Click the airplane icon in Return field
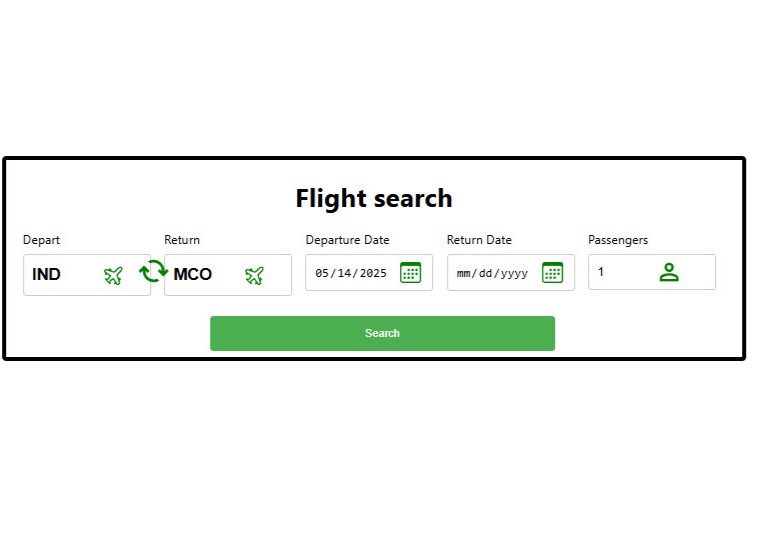The image size is (759, 542). coord(254,275)
